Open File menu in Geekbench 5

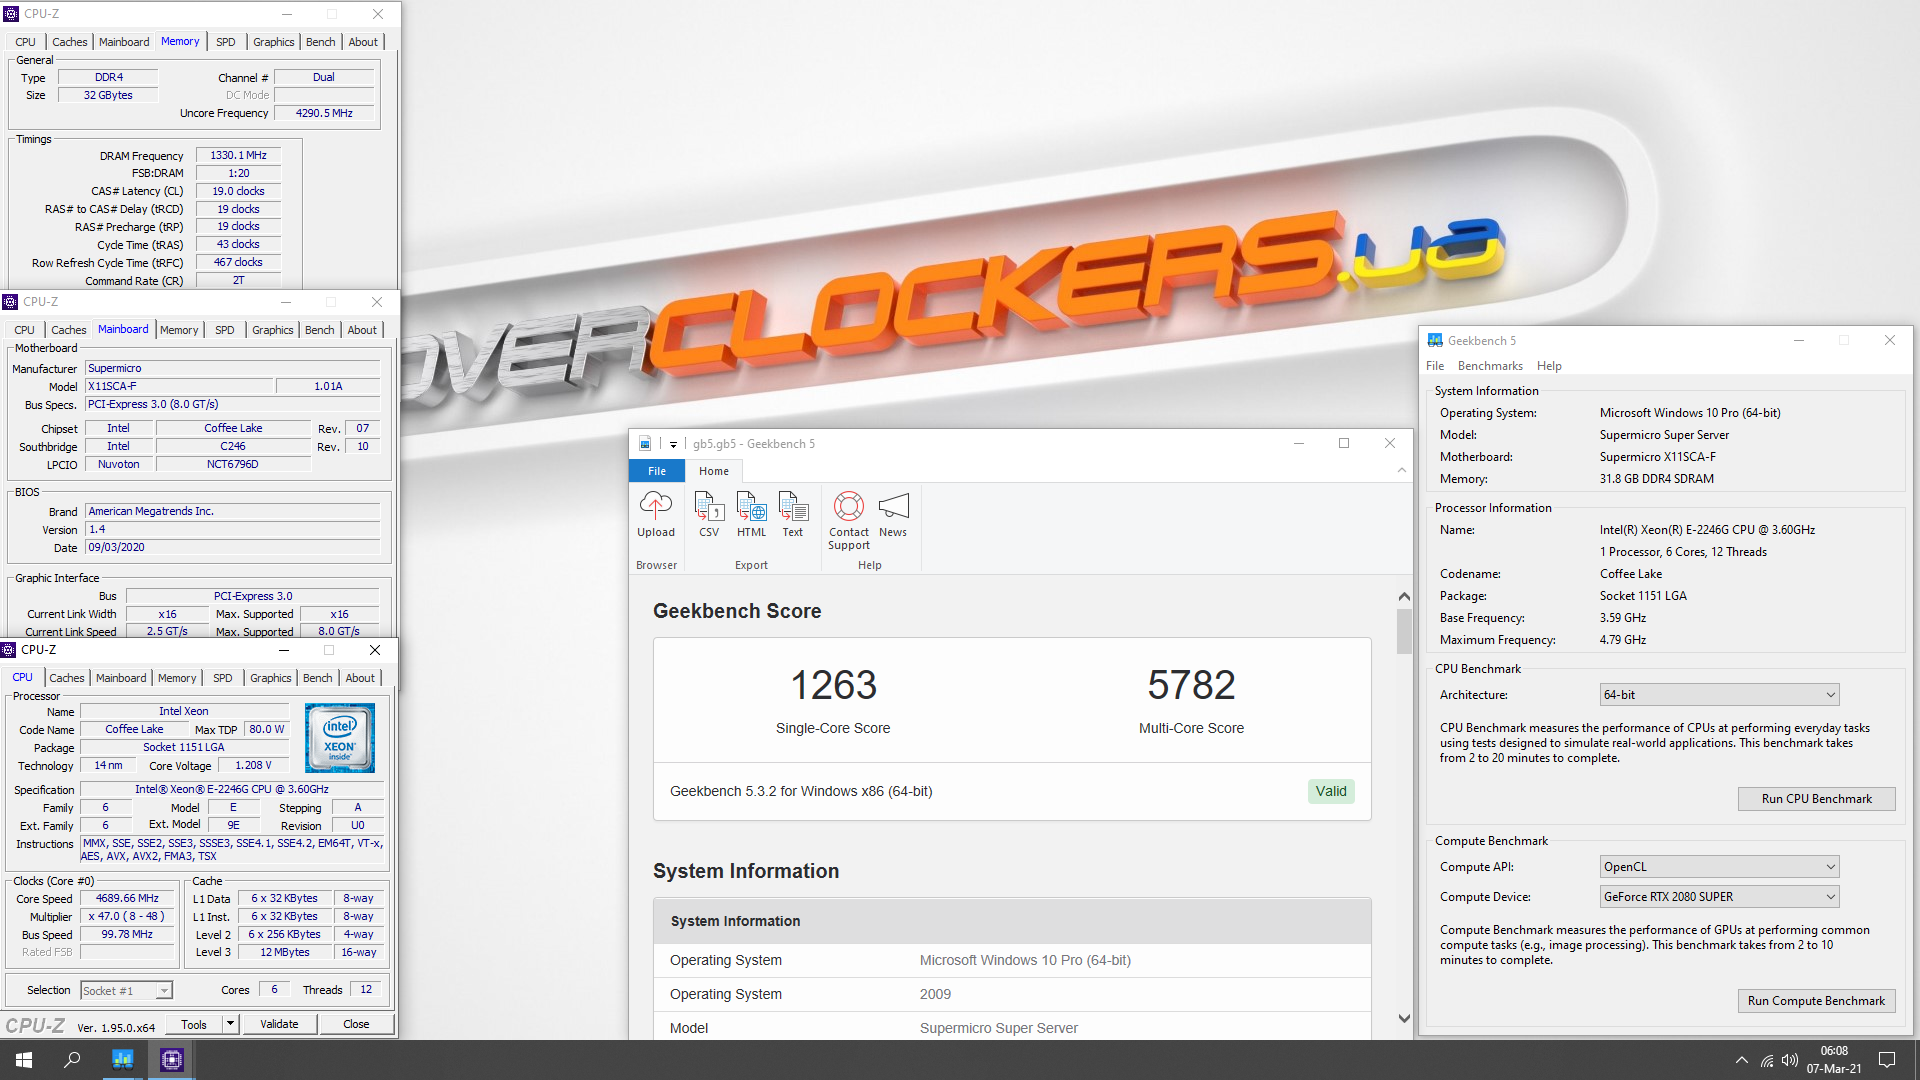coord(1435,366)
